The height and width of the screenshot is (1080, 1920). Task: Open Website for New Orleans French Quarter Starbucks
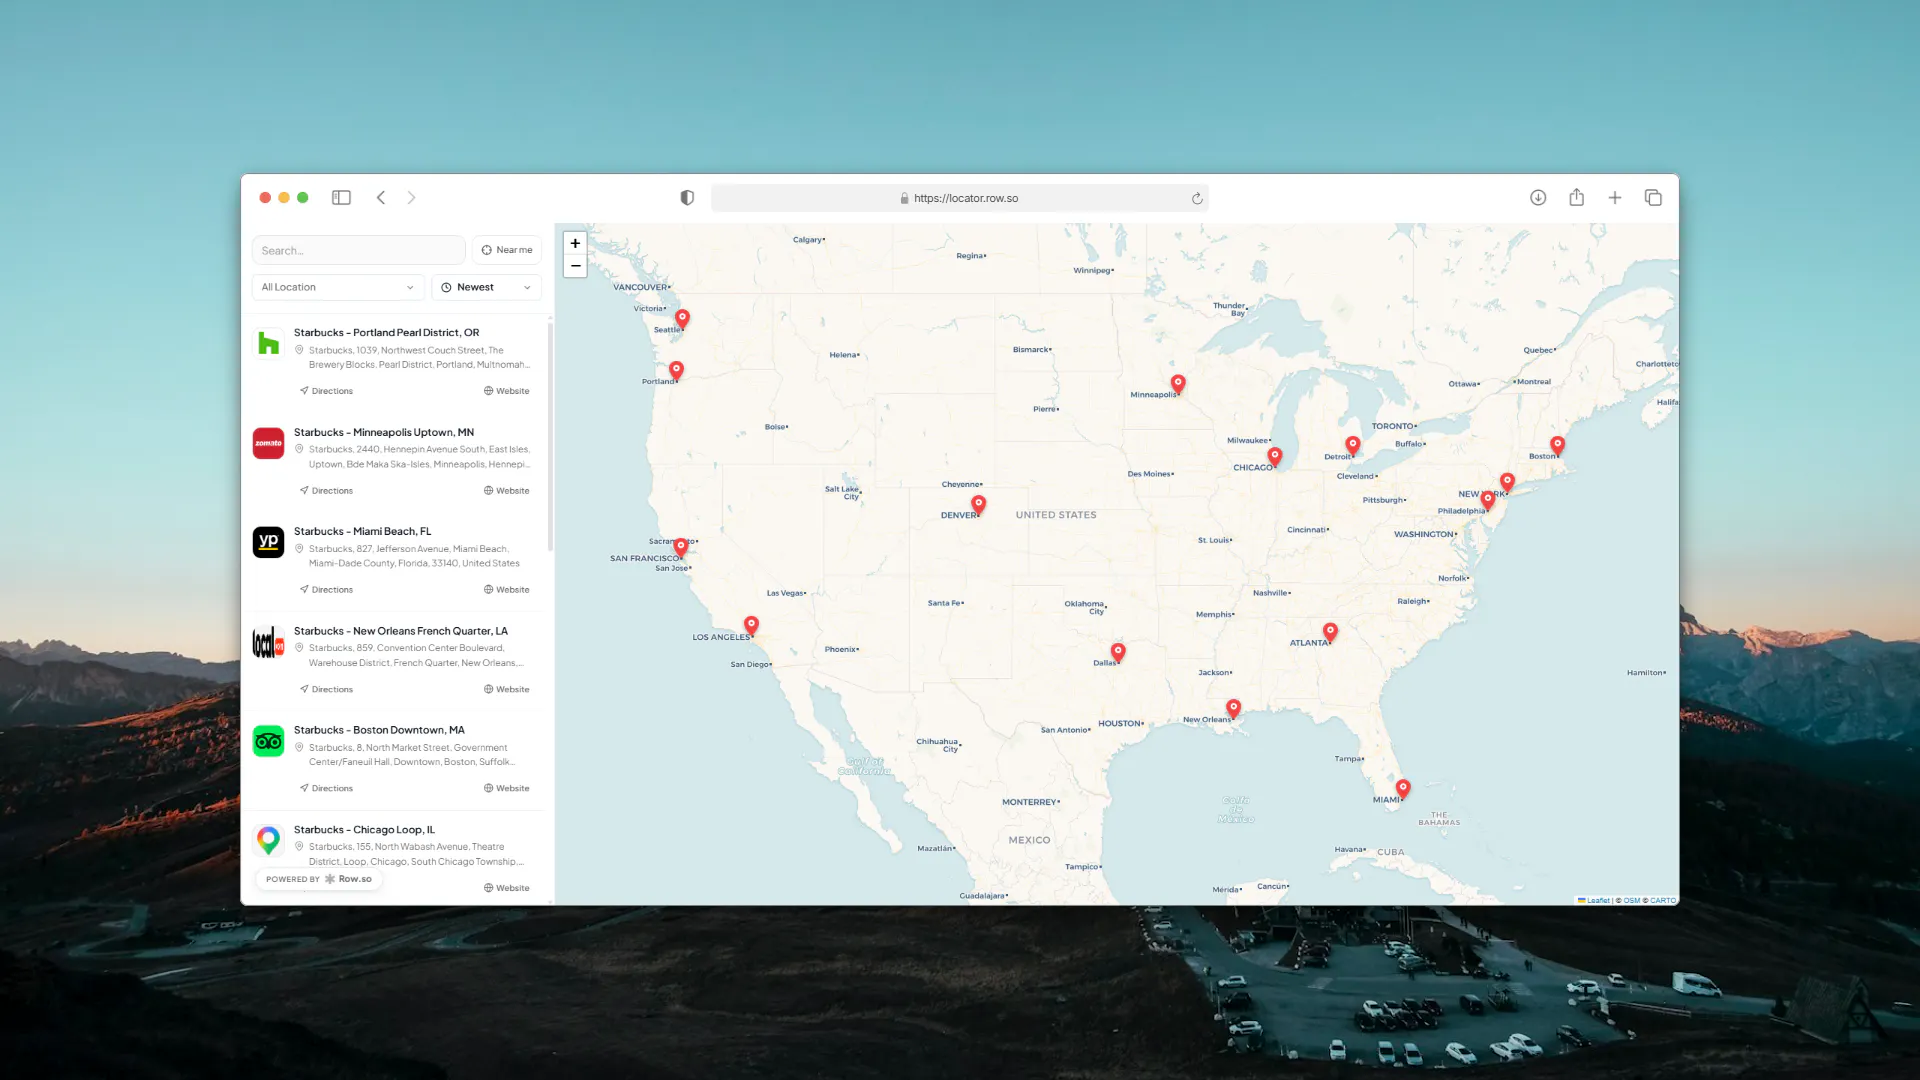[507, 689]
